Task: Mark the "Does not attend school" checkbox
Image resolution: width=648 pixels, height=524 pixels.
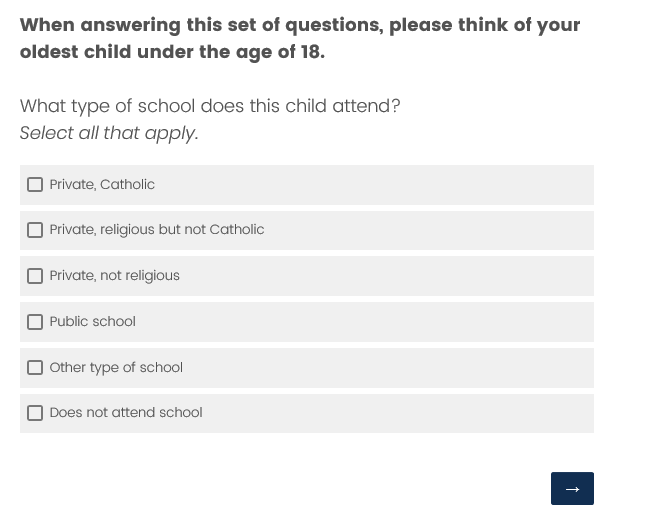Action: click(35, 413)
